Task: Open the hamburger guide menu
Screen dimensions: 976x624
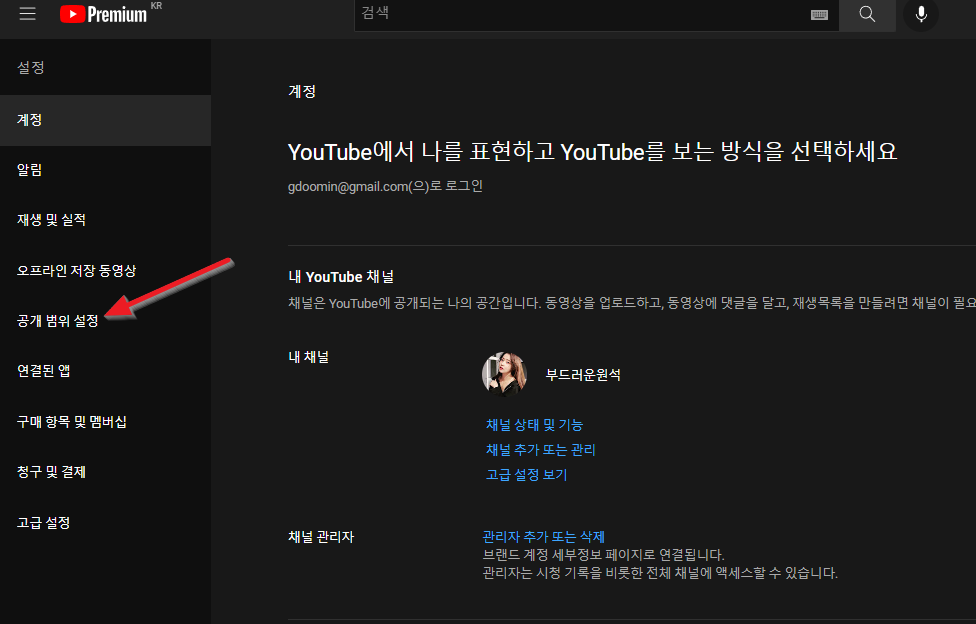Action: (27, 14)
